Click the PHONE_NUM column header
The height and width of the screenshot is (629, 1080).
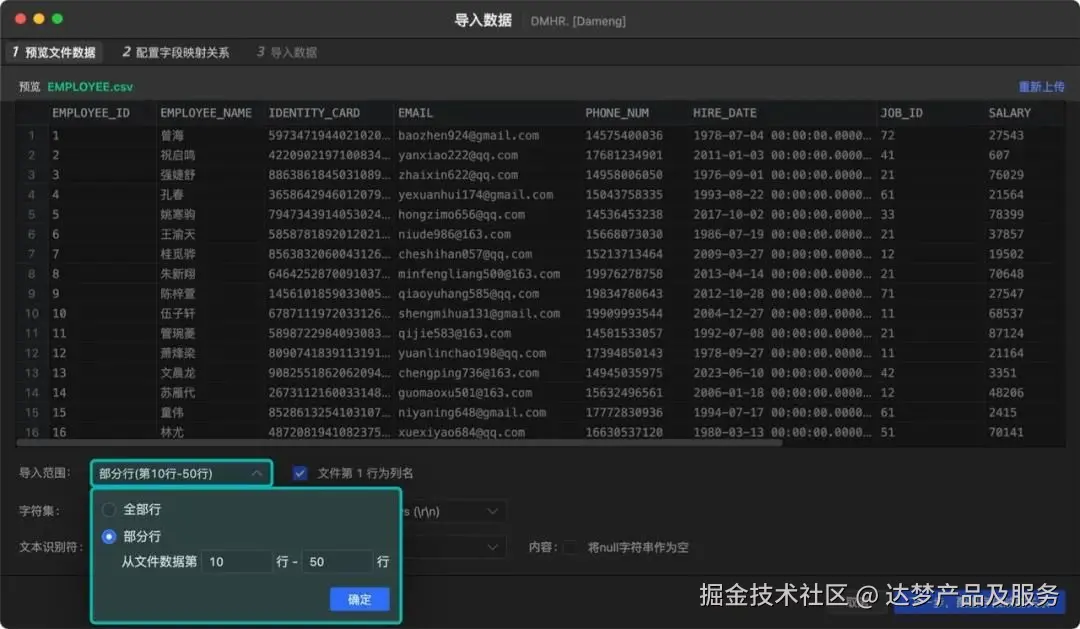[x=617, y=113]
